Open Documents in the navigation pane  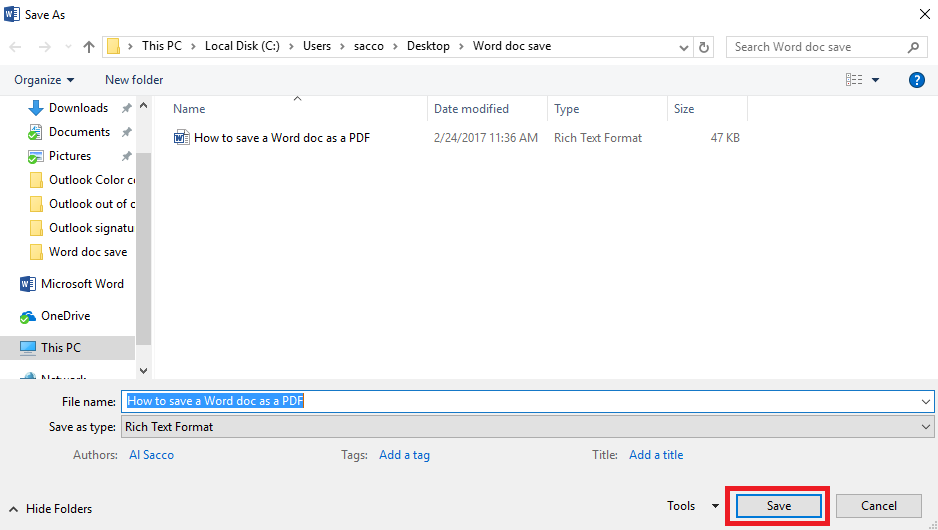pyautogui.click(x=80, y=132)
